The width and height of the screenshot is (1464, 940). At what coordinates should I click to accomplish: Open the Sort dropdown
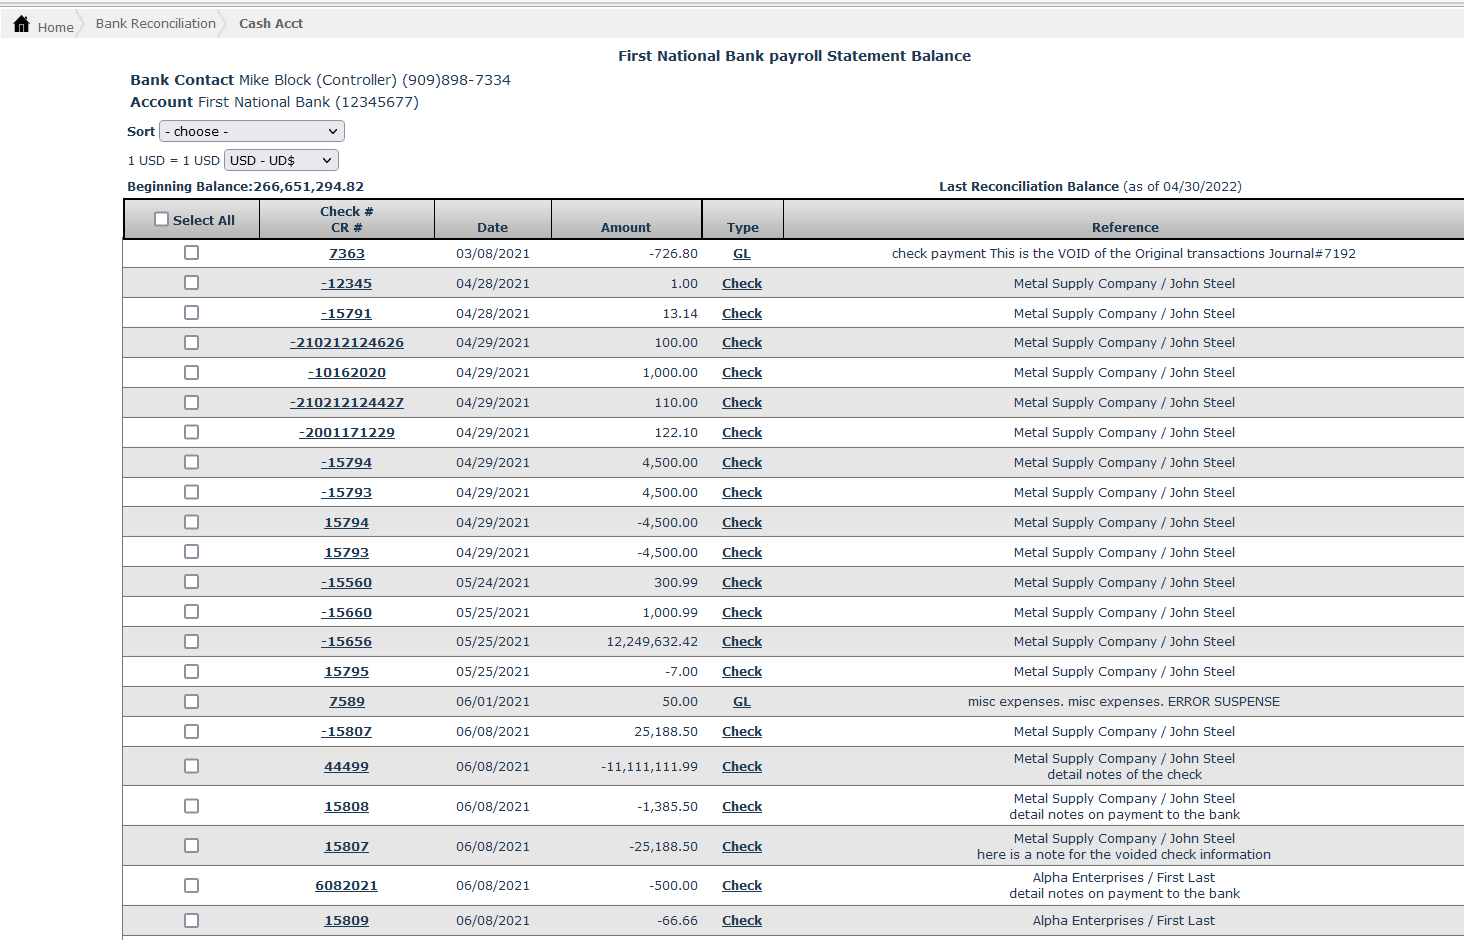252,131
